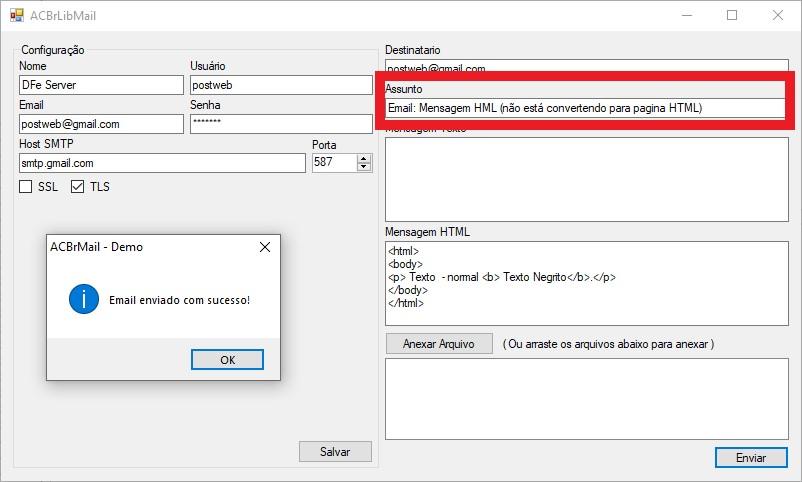
Task: Click the 'Destinatario' label
Action: pyautogui.click(x=412, y=50)
